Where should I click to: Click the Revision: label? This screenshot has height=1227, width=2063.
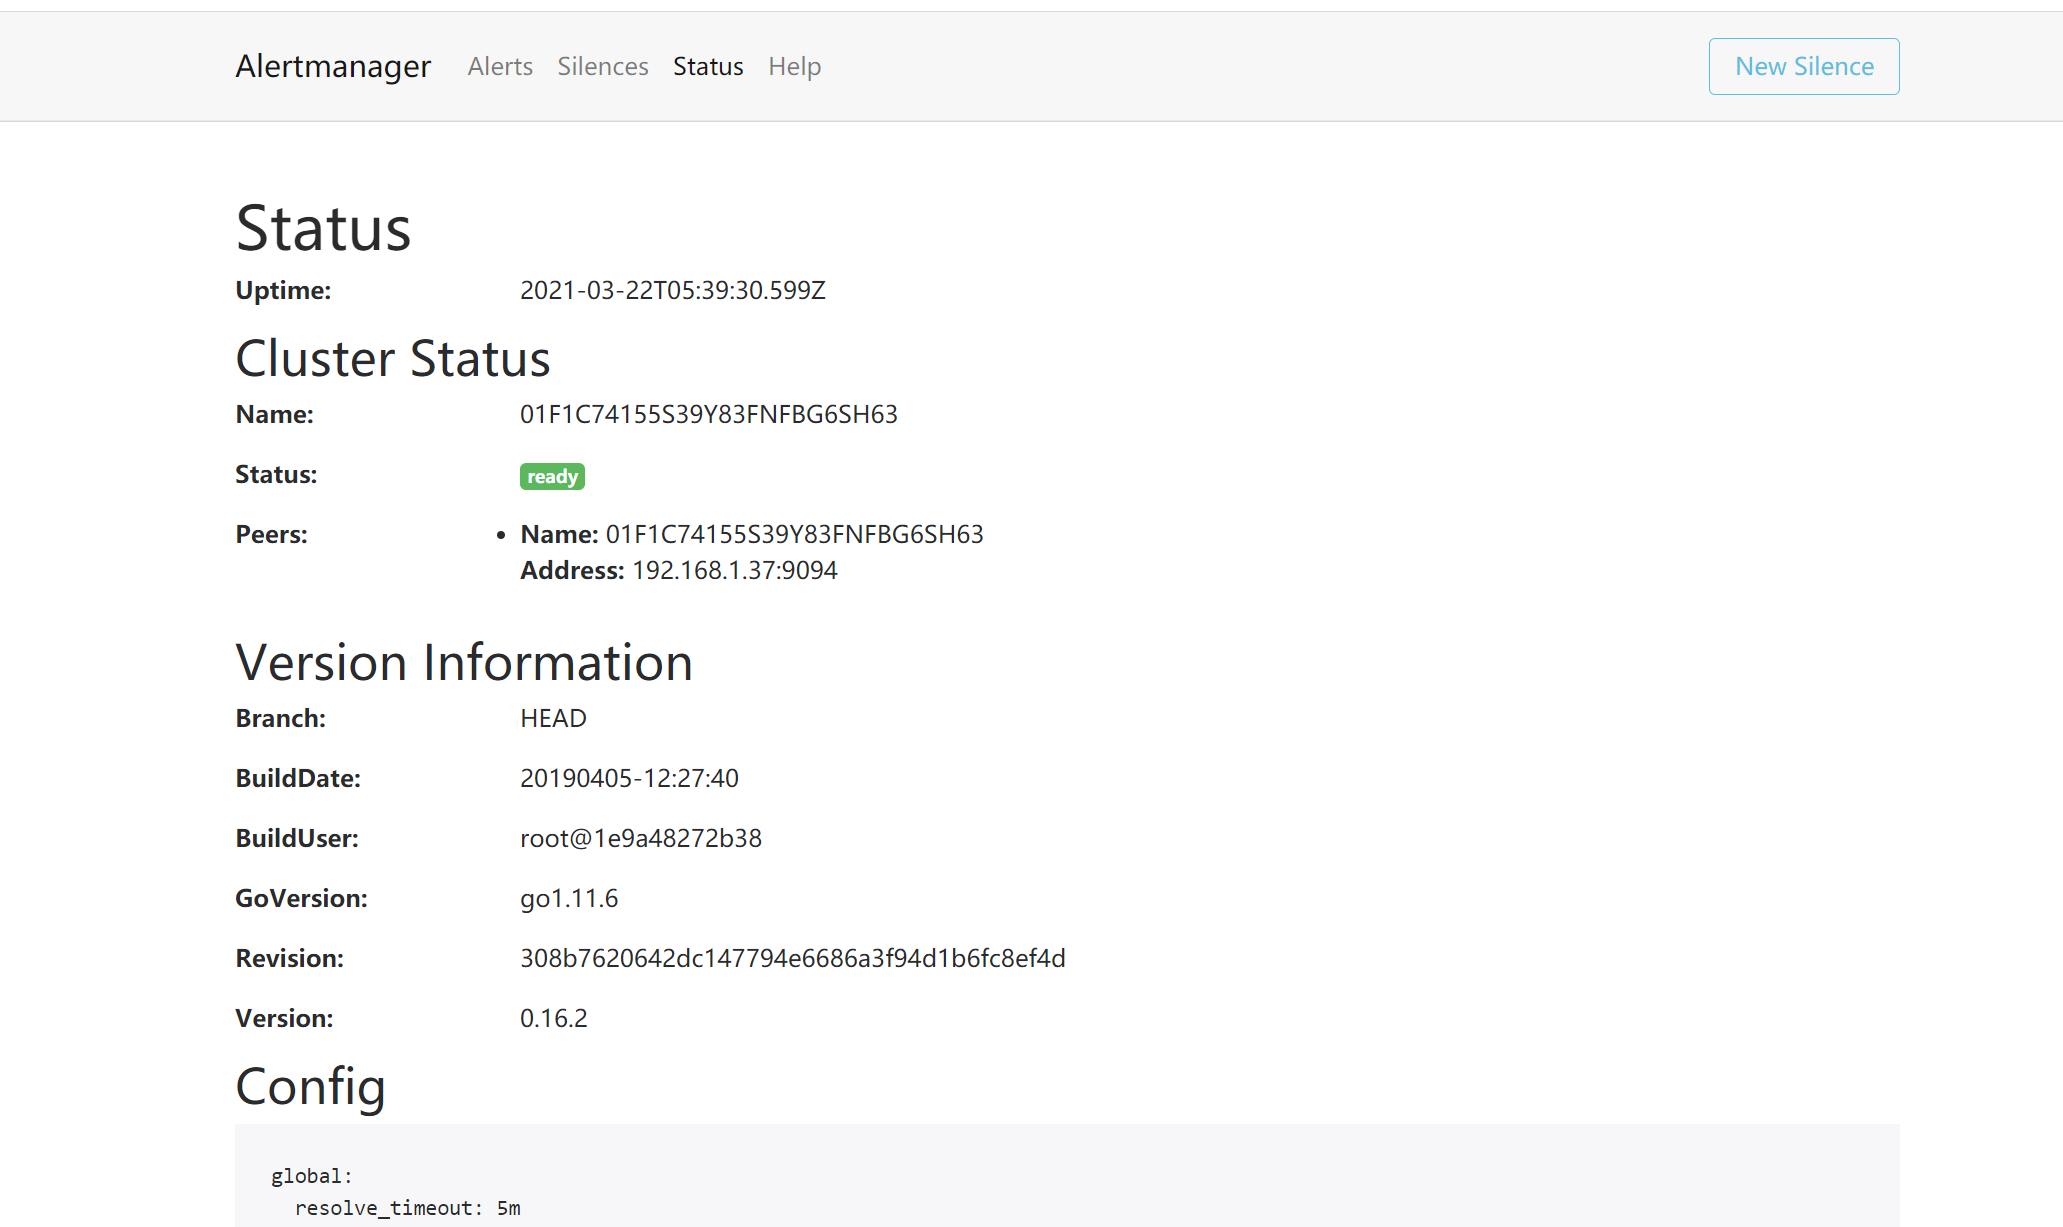pyautogui.click(x=290, y=958)
